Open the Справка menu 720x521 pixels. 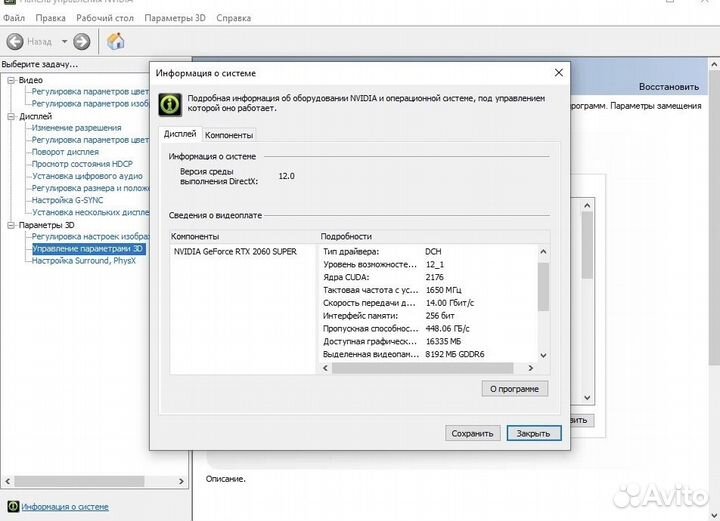[x=234, y=18]
